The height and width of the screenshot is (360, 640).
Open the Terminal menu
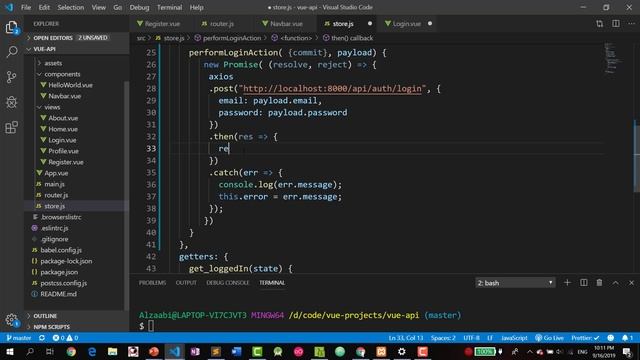[169, 7]
